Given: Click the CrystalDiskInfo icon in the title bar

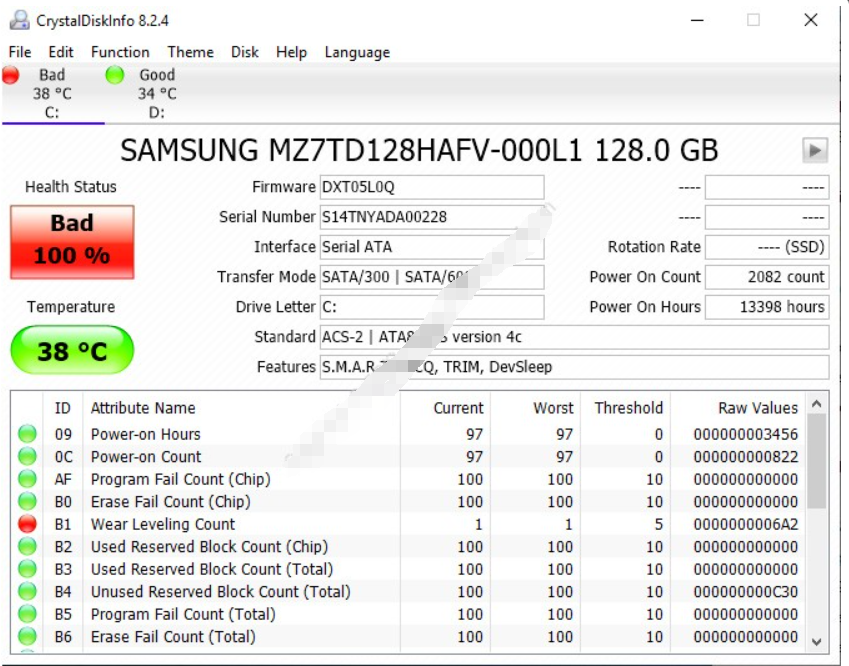Looking at the screenshot, I should click(18, 19).
